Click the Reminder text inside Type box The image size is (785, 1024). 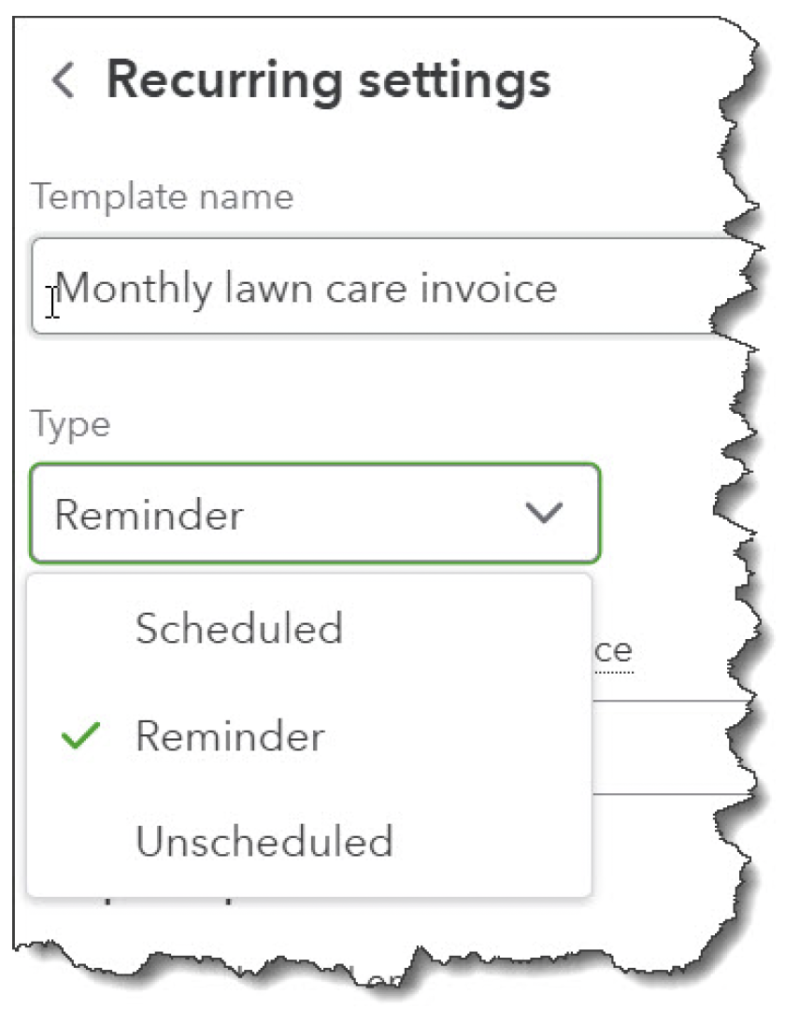[x=149, y=515]
